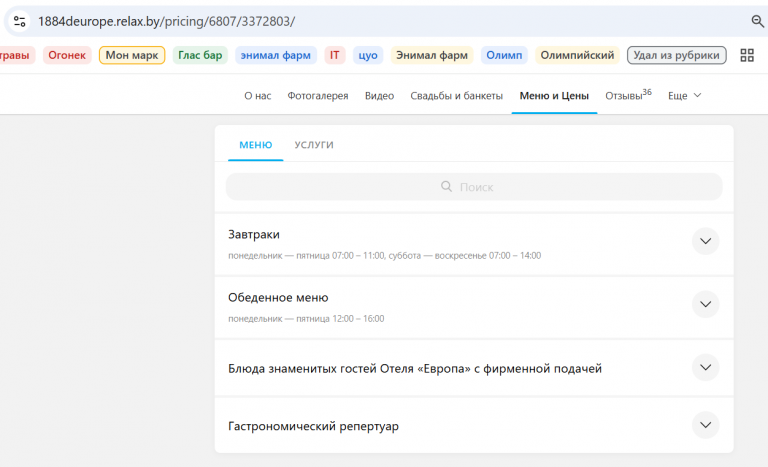Viewport: 768px width, 467px height.
Task: Click Блюда знаменитых гостей Отеля «Европа» title
Action: click(x=415, y=369)
